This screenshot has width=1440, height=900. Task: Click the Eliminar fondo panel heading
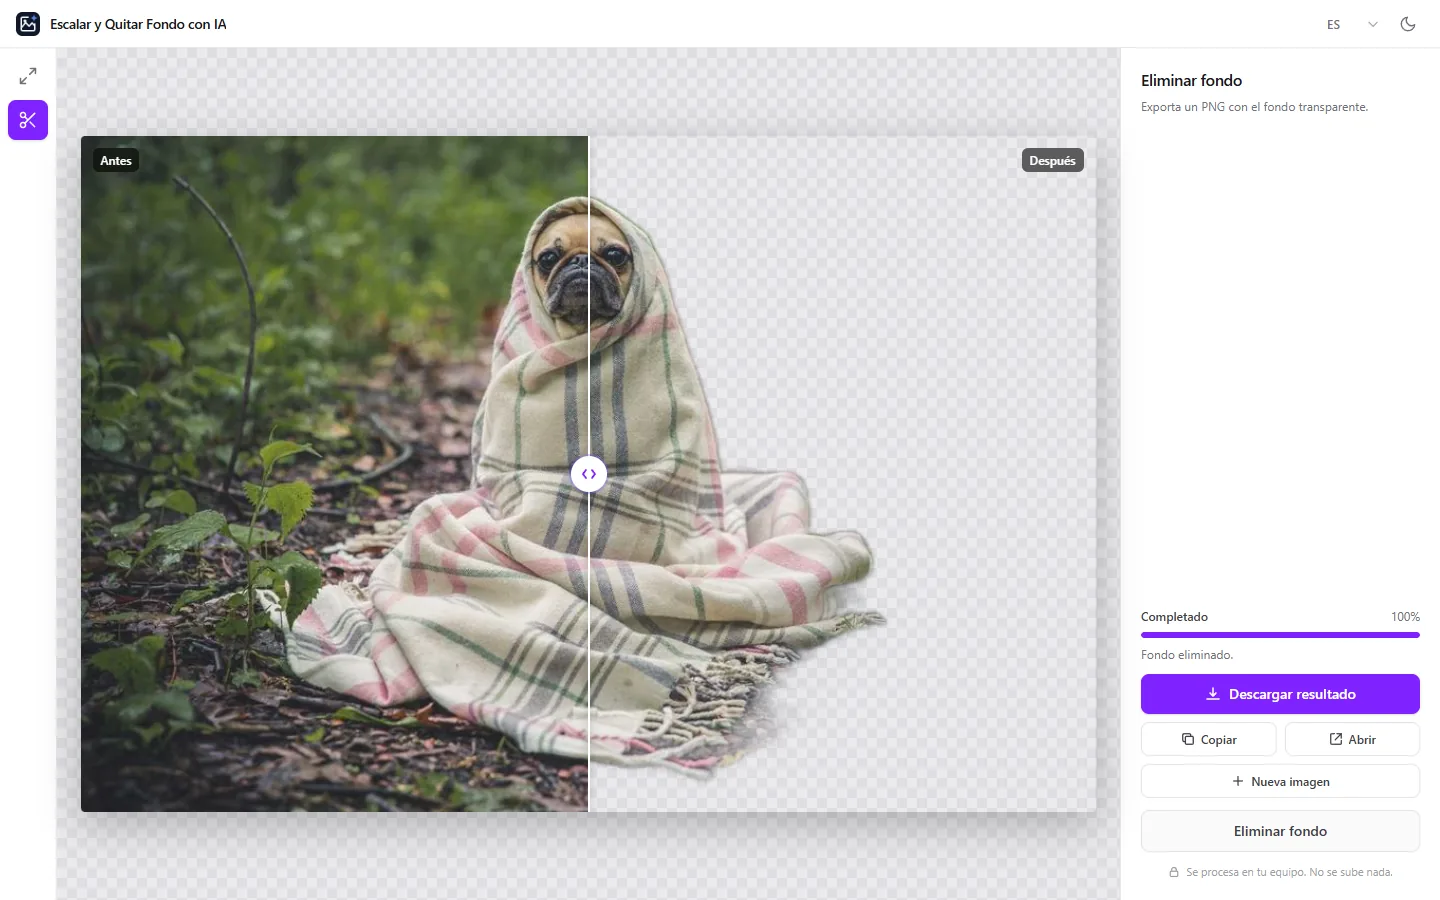(1191, 80)
